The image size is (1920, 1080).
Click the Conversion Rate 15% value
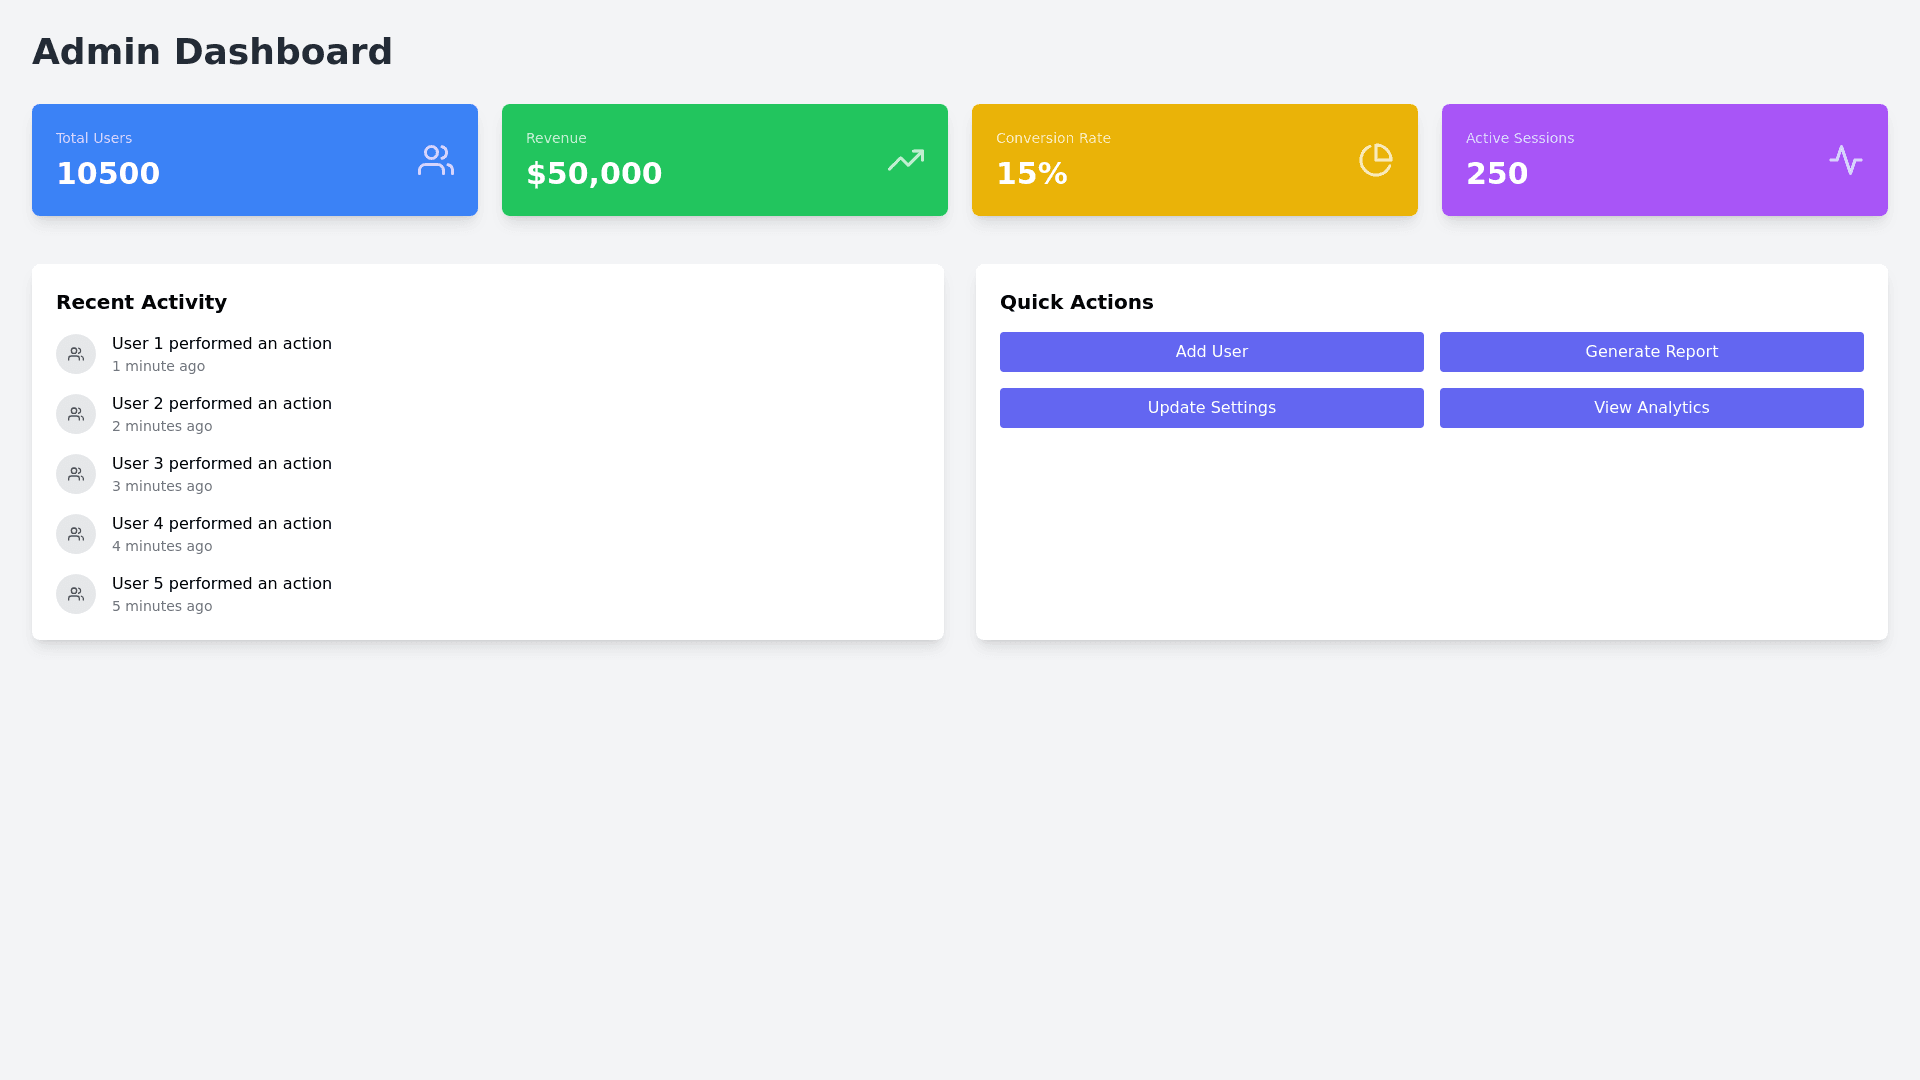tap(1031, 174)
